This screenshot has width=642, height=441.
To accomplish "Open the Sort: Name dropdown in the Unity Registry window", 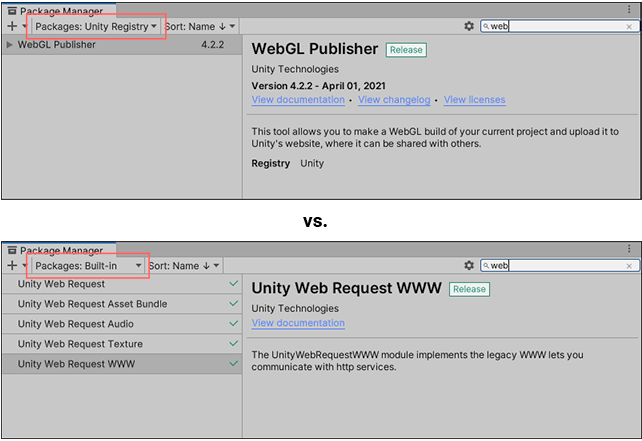I will (x=201, y=26).
